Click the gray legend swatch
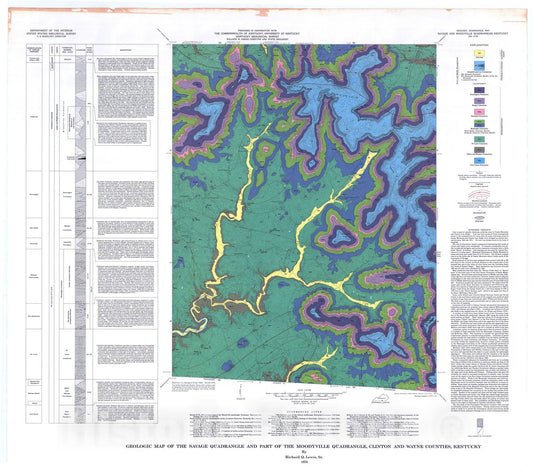 click(x=479, y=150)
